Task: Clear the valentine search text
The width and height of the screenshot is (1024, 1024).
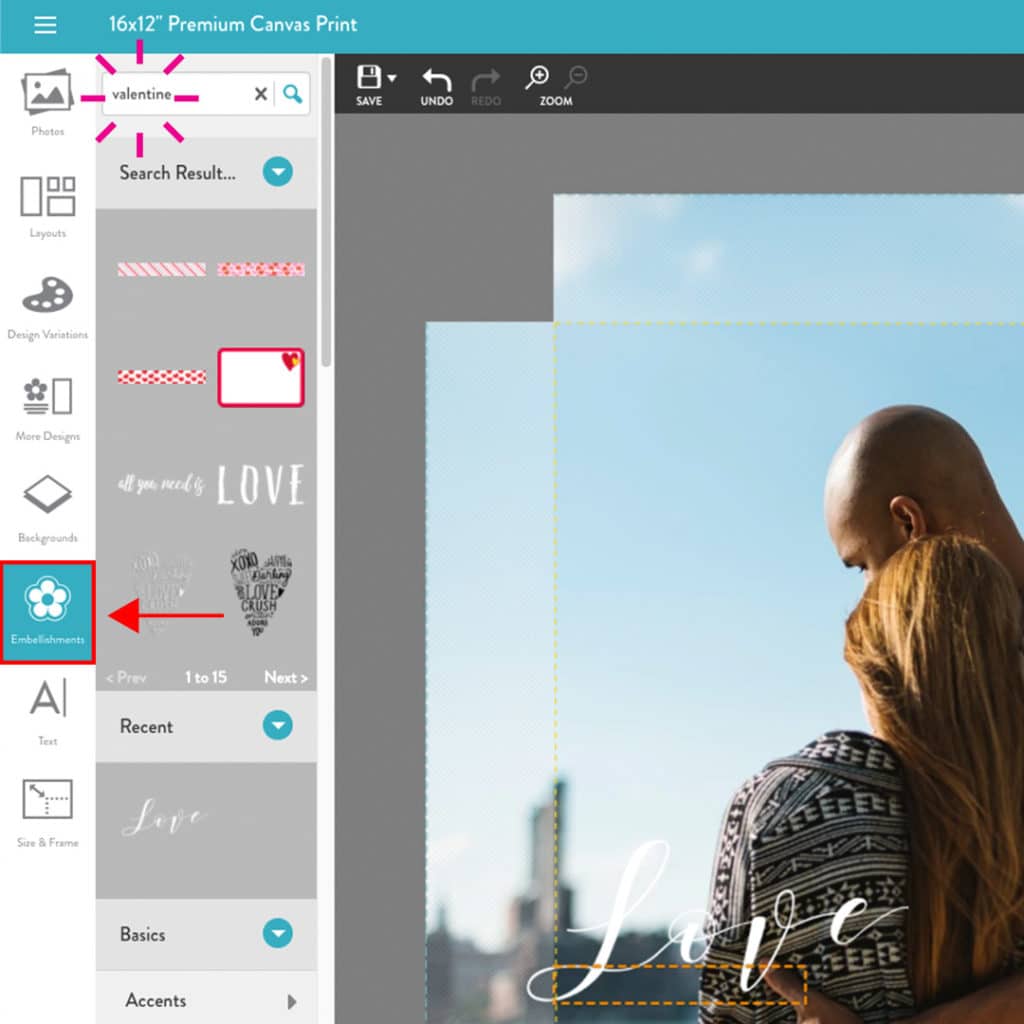Action: pos(260,94)
